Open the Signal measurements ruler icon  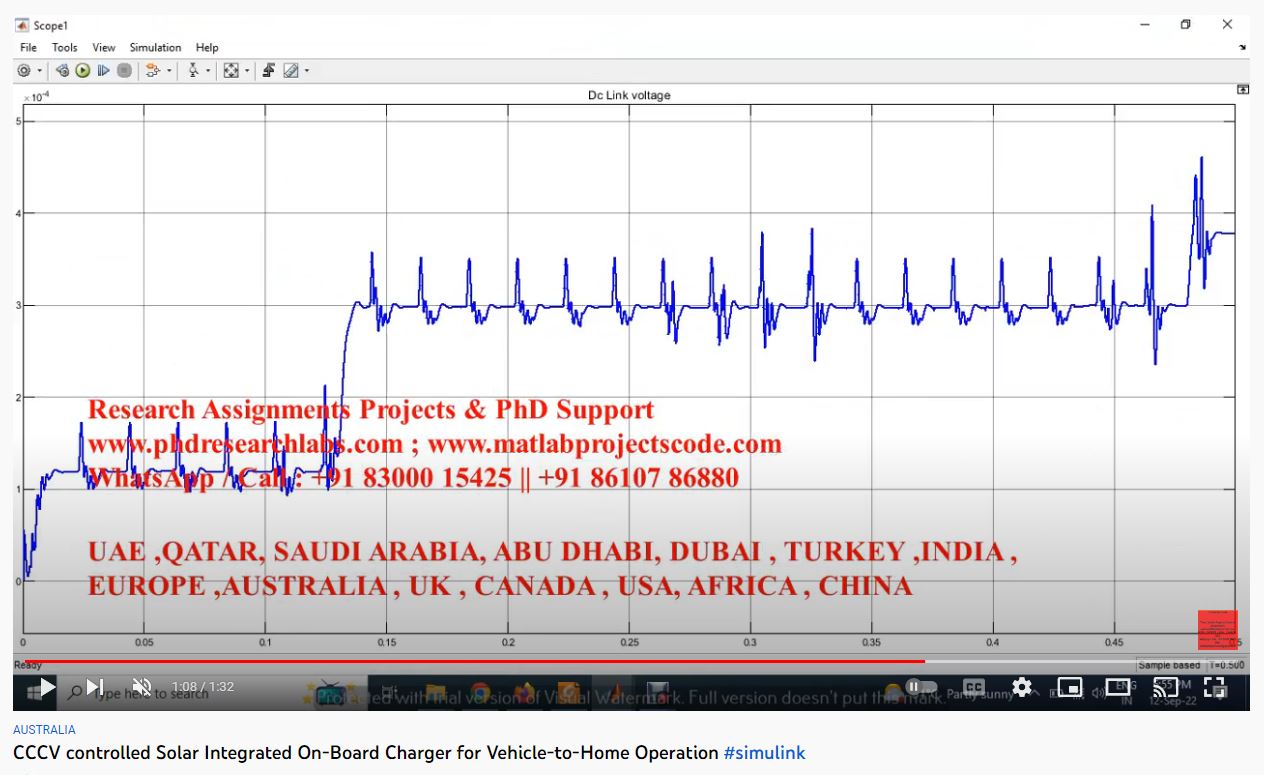291,71
